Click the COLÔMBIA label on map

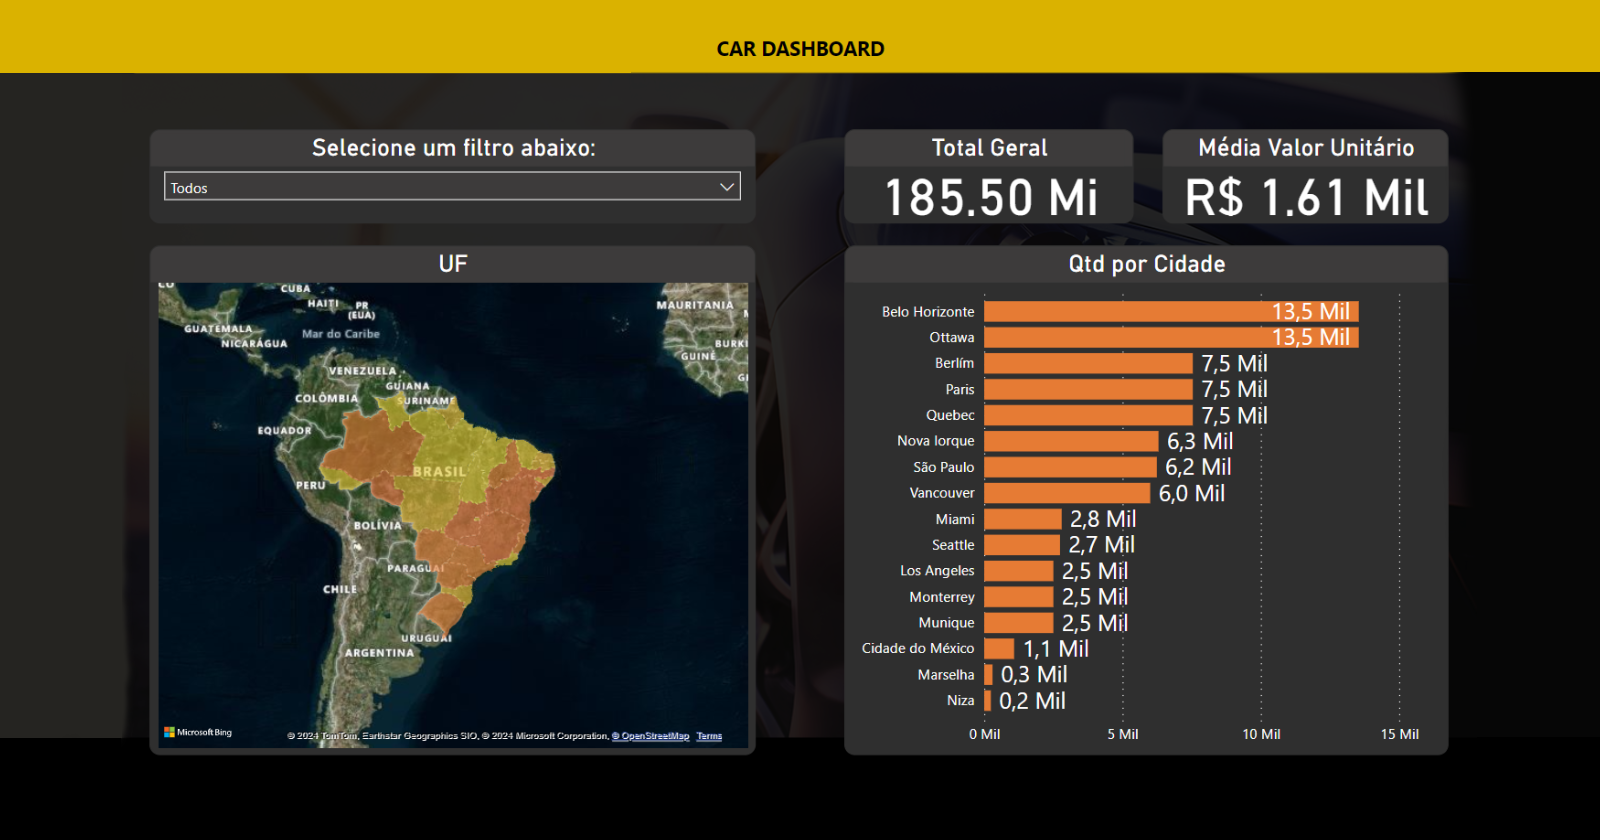click(326, 398)
